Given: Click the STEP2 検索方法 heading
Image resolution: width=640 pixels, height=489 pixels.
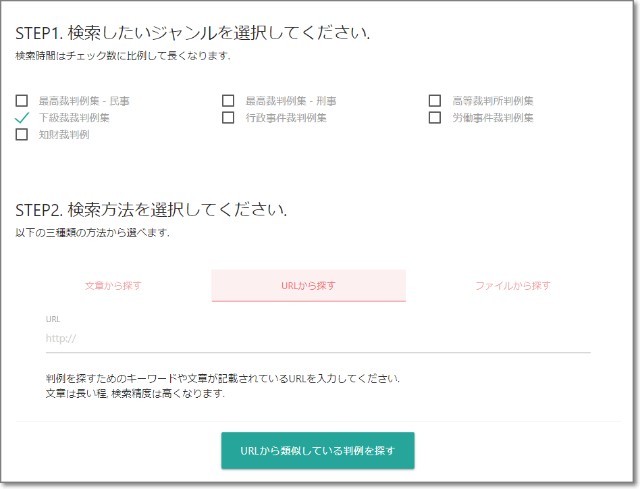Looking at the screenshot, I should [x=152, y=211].
